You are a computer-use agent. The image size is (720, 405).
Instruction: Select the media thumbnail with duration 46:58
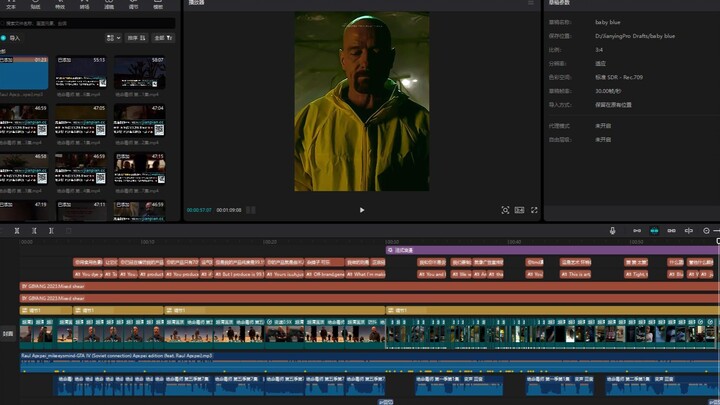coord(24,169)
